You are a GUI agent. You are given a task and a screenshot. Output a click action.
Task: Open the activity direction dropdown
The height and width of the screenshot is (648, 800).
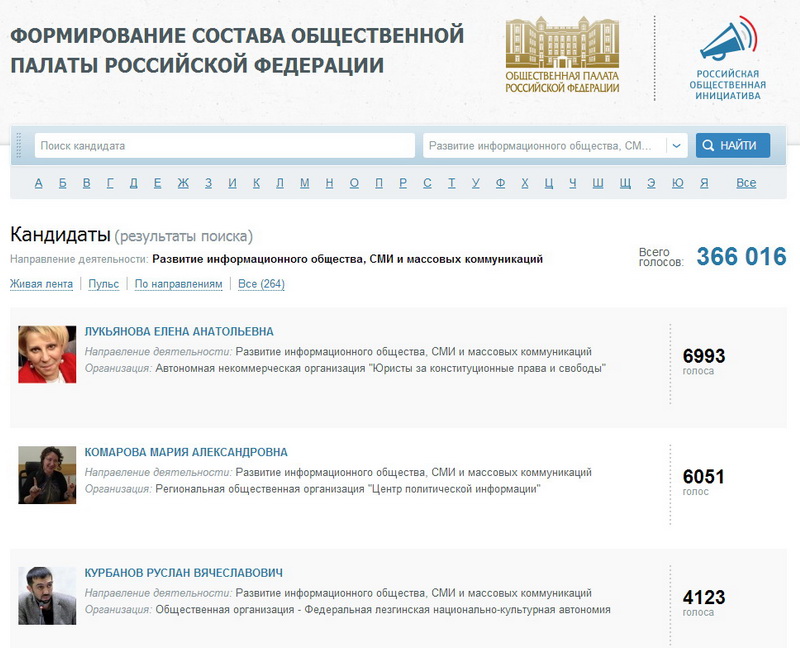555,146
